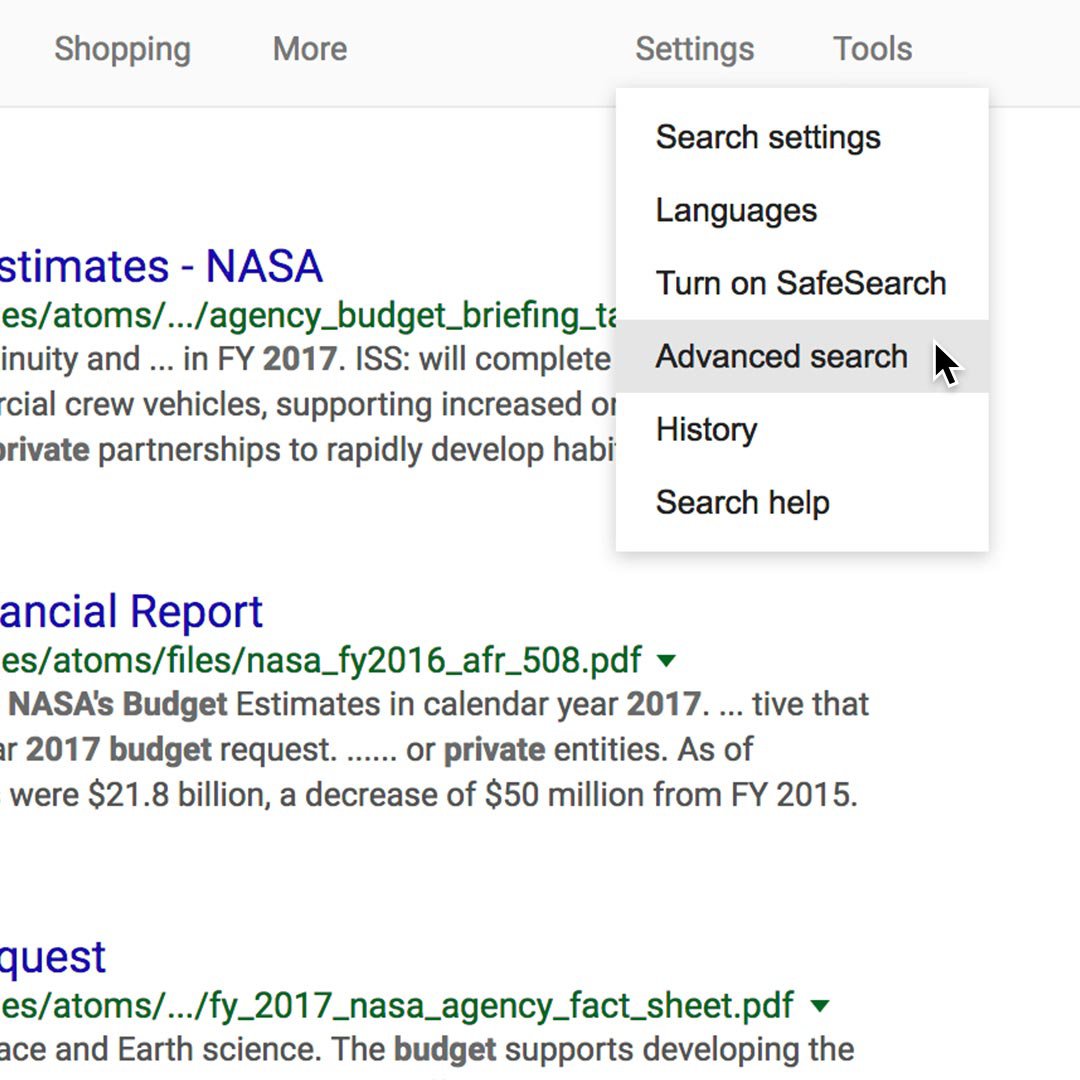
Task: Open the Settings dropdown menu
Action: pyautogui.click(x=694, y=49)
